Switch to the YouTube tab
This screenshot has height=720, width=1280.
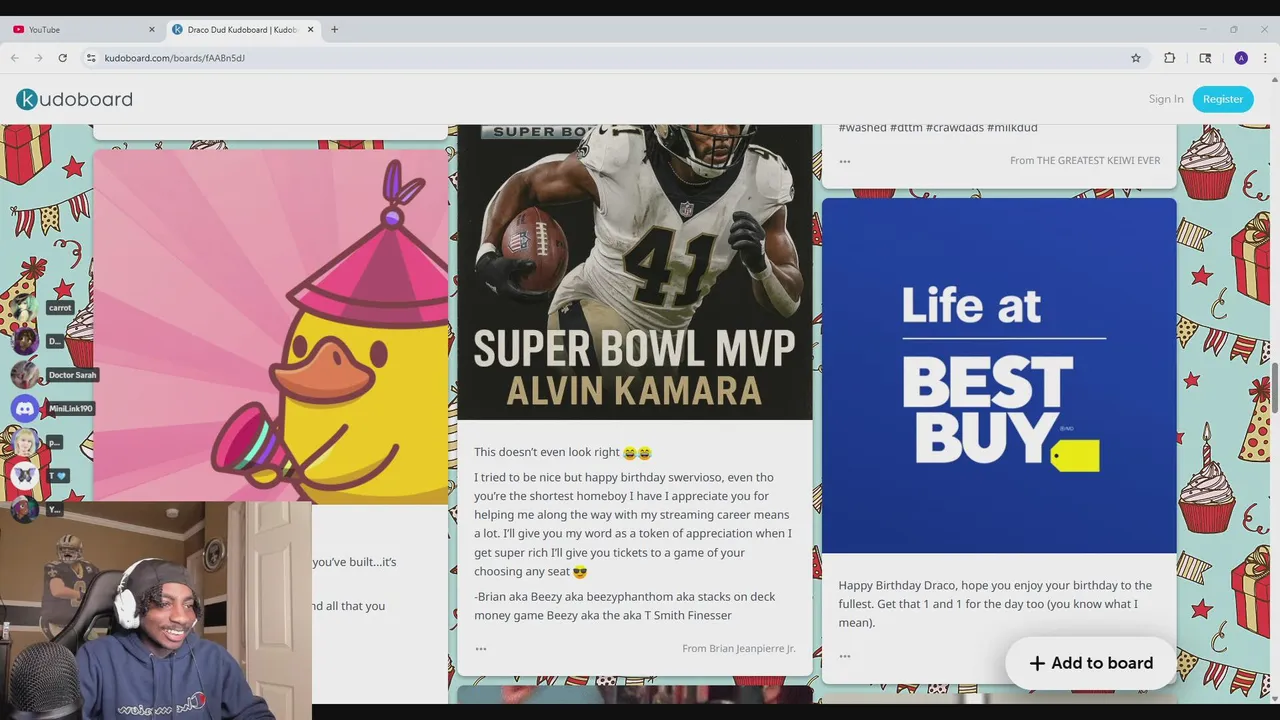pos(82,30)
